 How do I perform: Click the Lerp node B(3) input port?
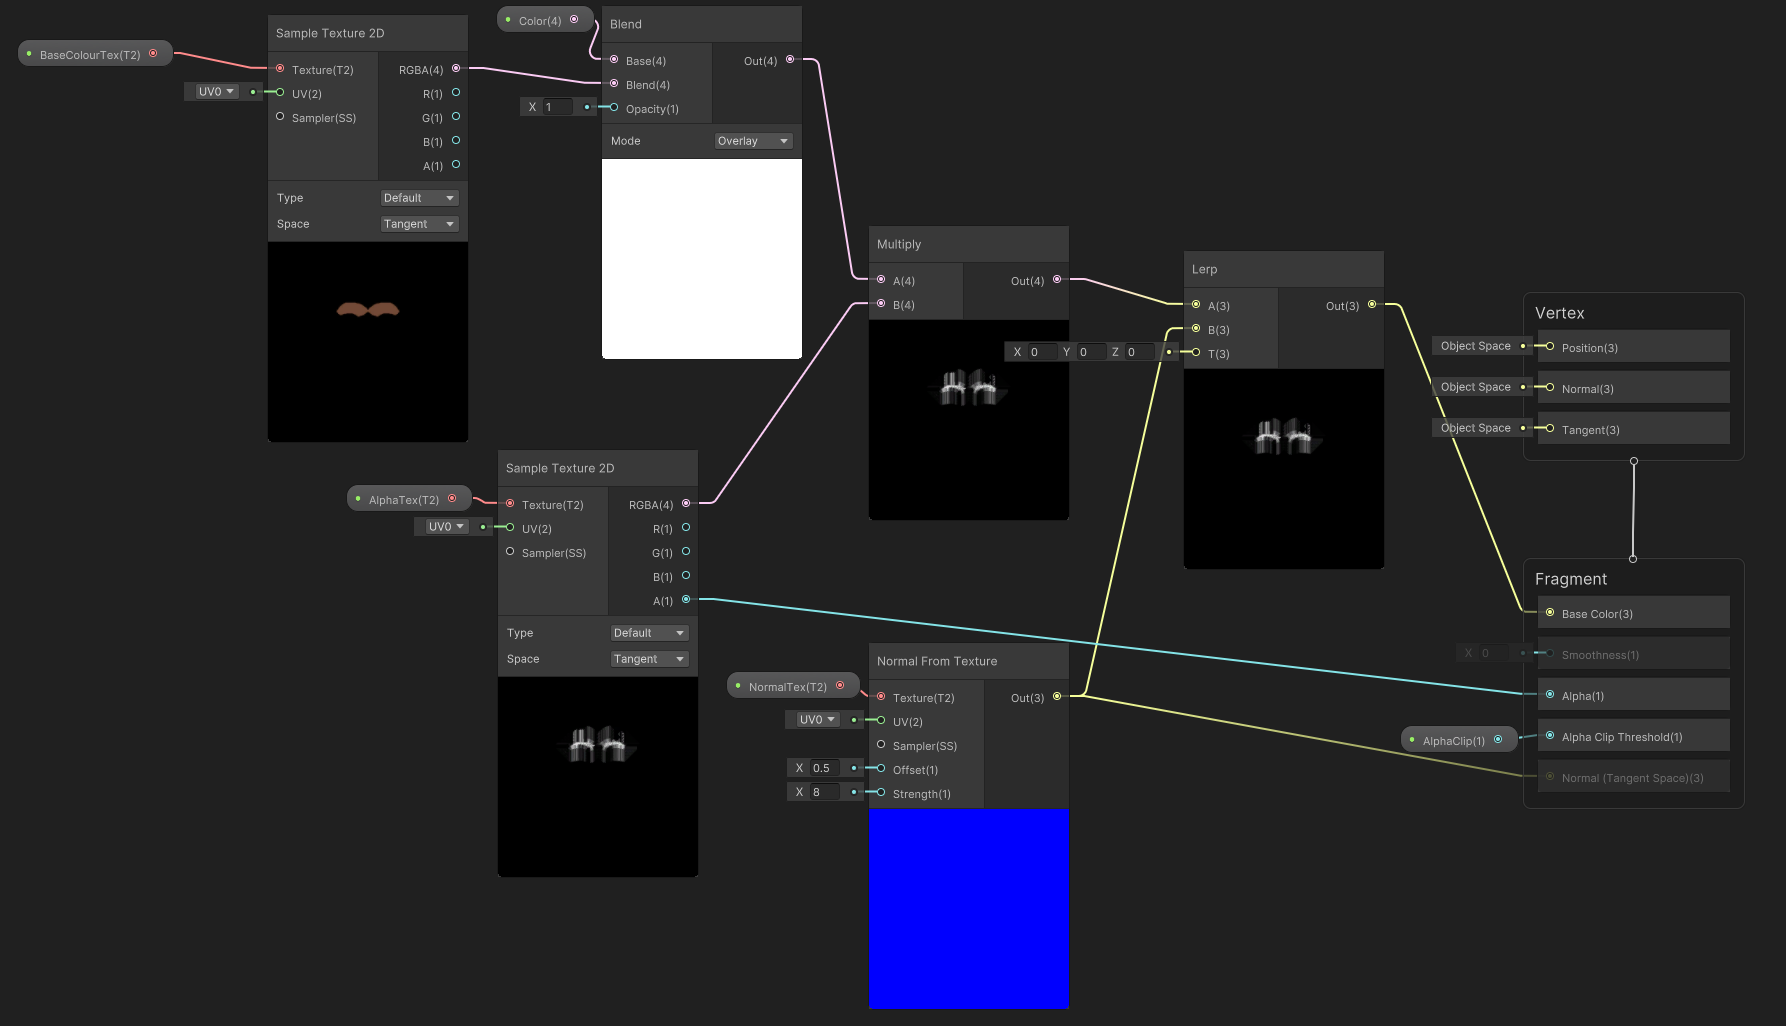[x=1196, y=328]
